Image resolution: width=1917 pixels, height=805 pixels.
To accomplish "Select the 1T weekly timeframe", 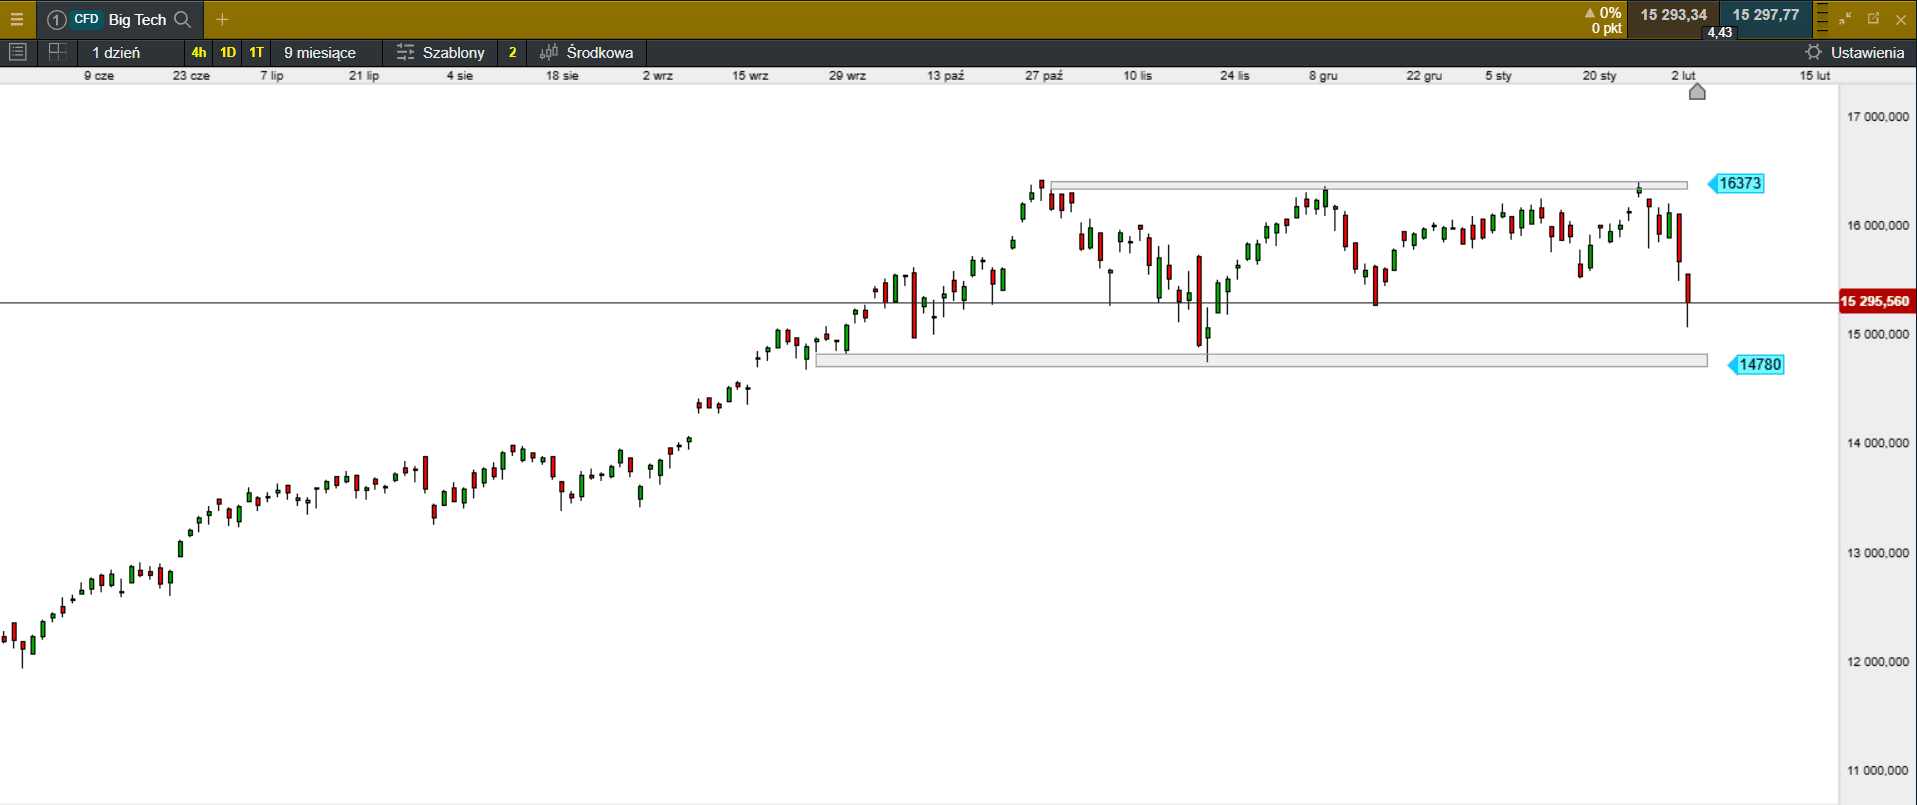I will click(x=256, y=52).
